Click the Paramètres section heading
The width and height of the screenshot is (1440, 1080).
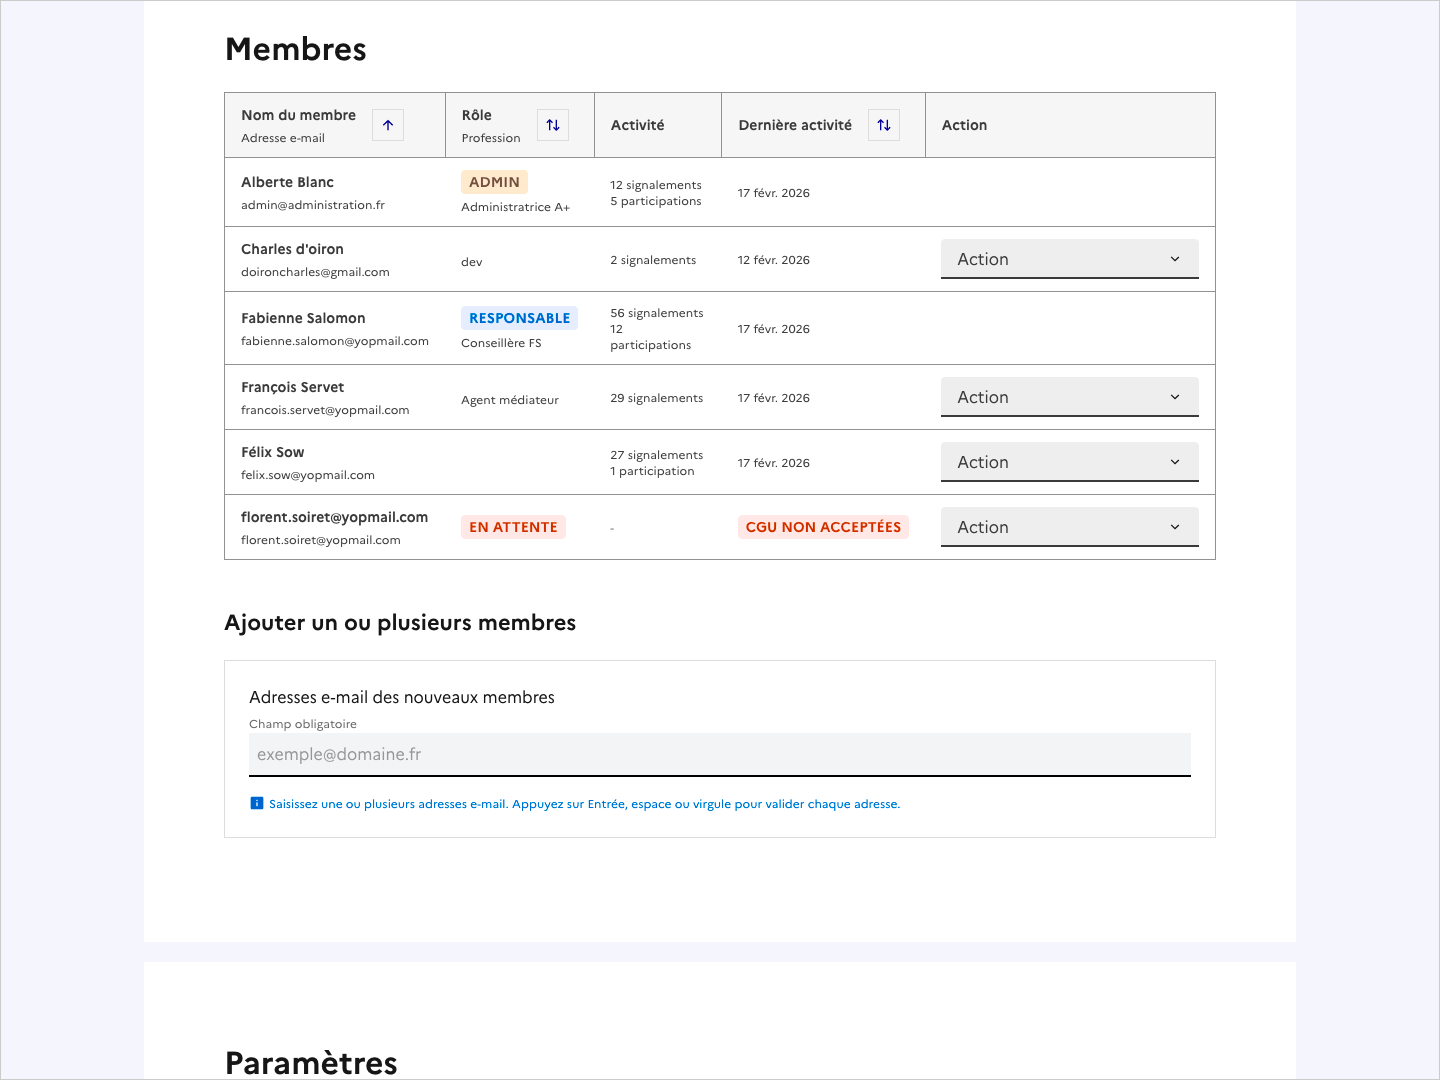pos(311,1062)
